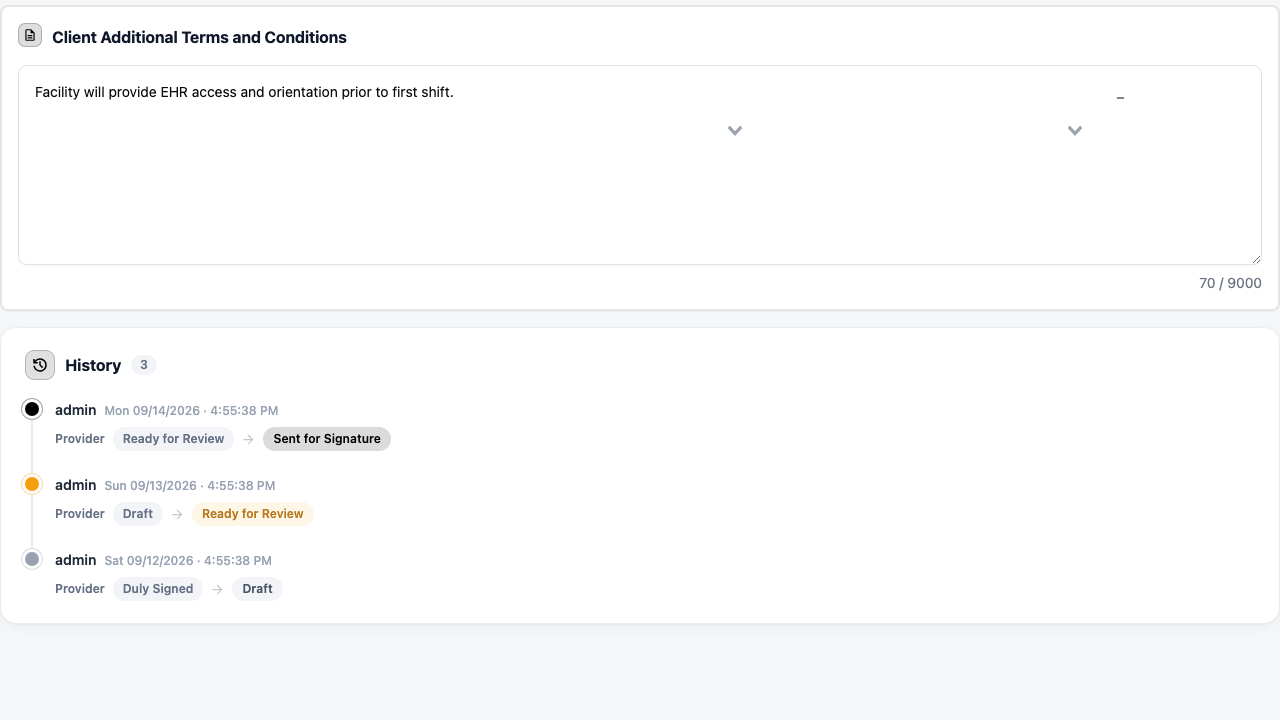The width and height of the screenshot is (1280, 720).
Task: Click the "Mon 09/14/2026 · 4:55:38 PM" timestamp
Action: coord(191,411)
